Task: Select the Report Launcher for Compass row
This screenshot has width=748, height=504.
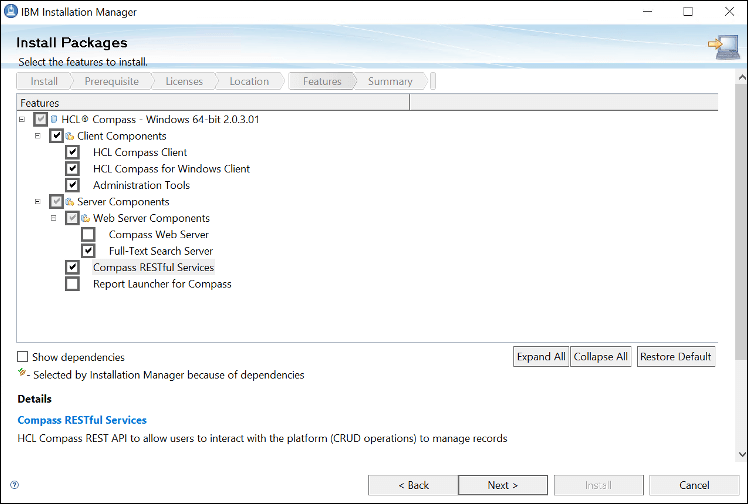Action: 162,284
